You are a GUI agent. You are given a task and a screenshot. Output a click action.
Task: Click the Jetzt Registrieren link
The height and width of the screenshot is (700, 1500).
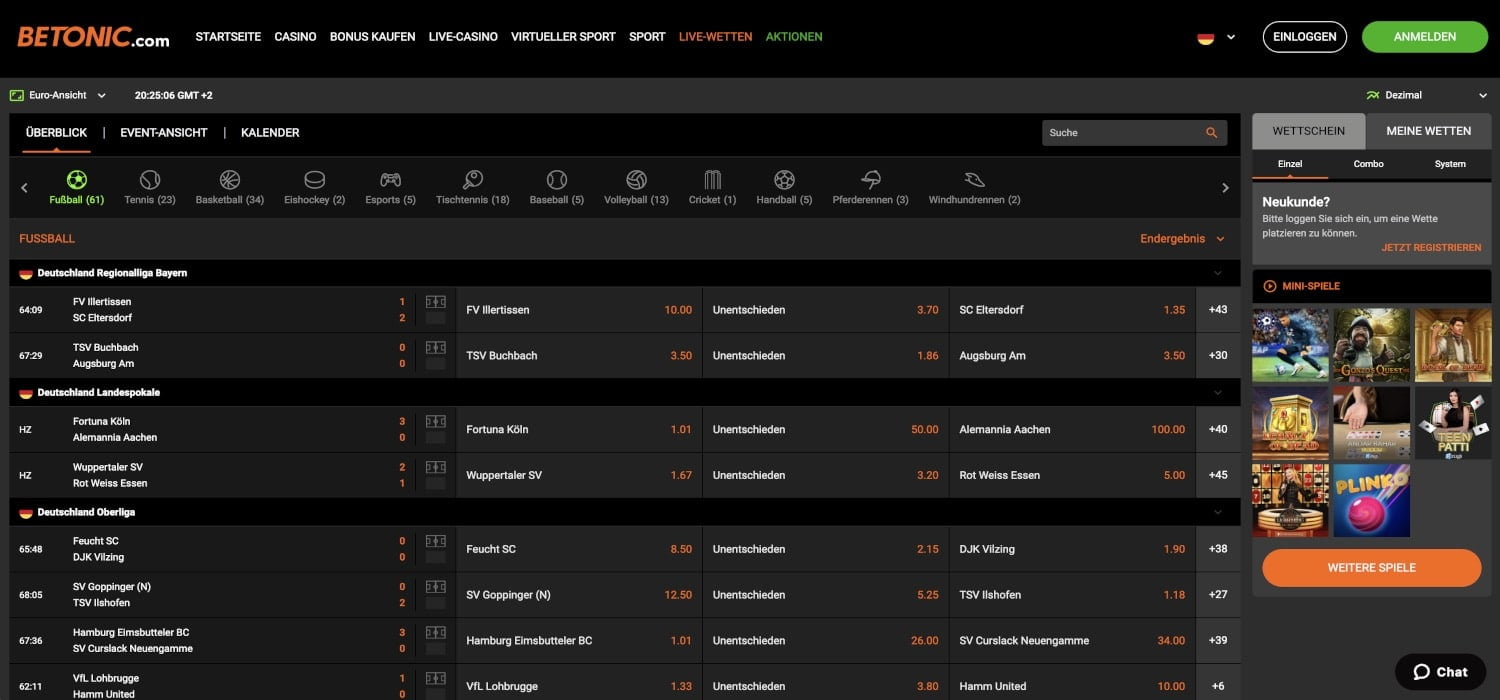[1431, 247]
